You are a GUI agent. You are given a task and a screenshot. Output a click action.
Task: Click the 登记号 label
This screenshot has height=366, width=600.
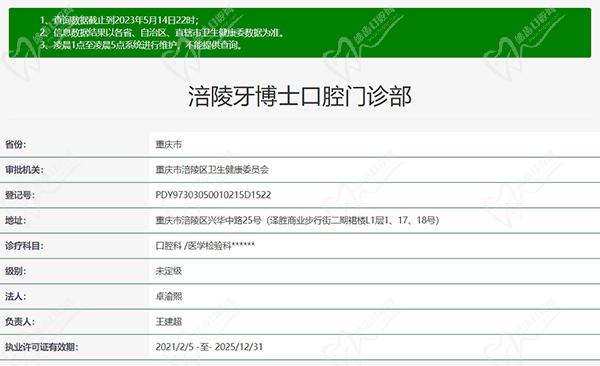coord(20,195)
